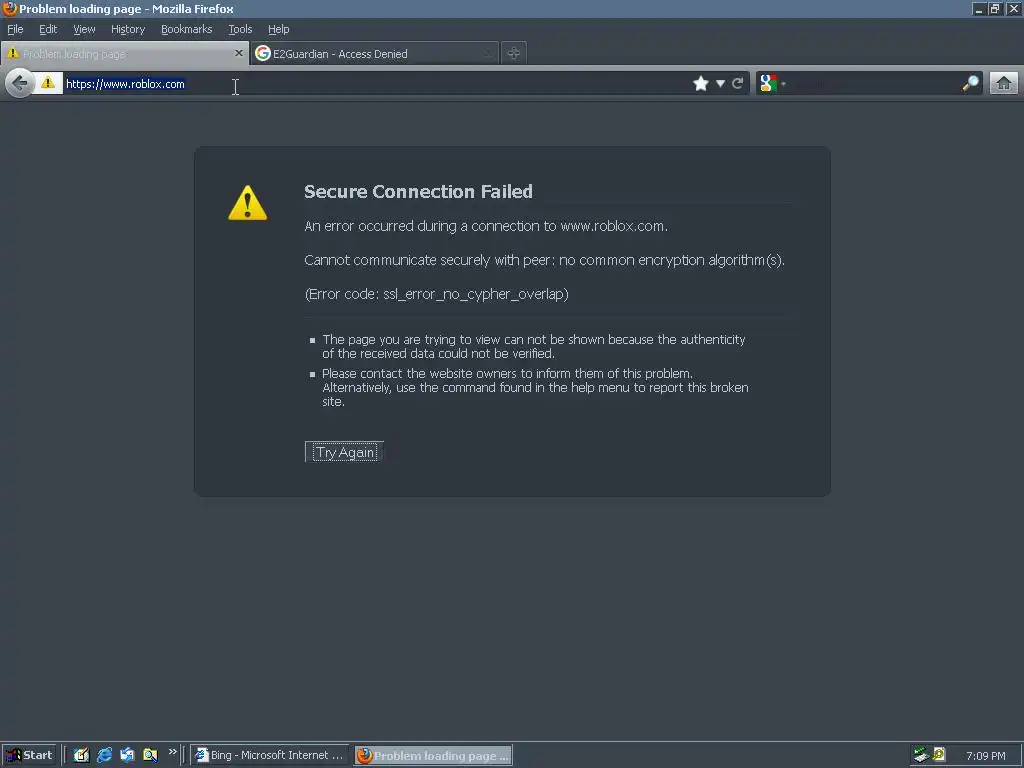Viewport: 1024px width, 768px height.
Task: Switch to Bing - Microsoft Internet taskbar window
Action: (270, 755)
